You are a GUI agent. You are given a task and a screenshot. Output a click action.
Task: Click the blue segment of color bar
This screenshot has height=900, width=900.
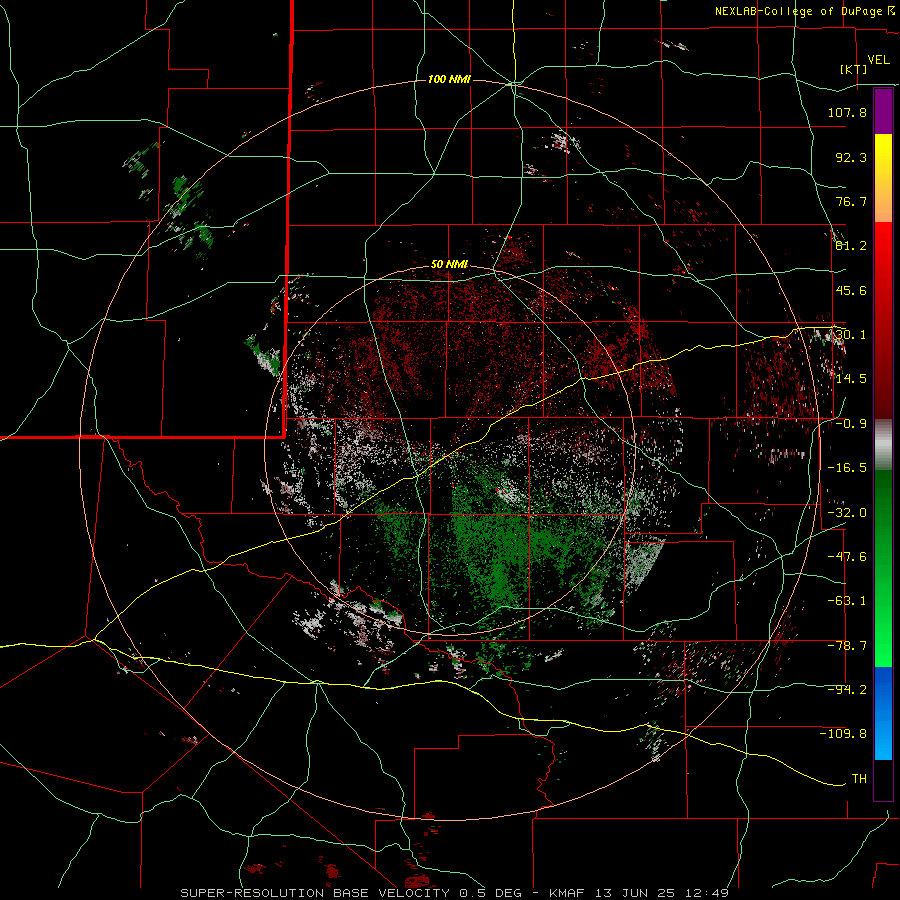point(883,713)
